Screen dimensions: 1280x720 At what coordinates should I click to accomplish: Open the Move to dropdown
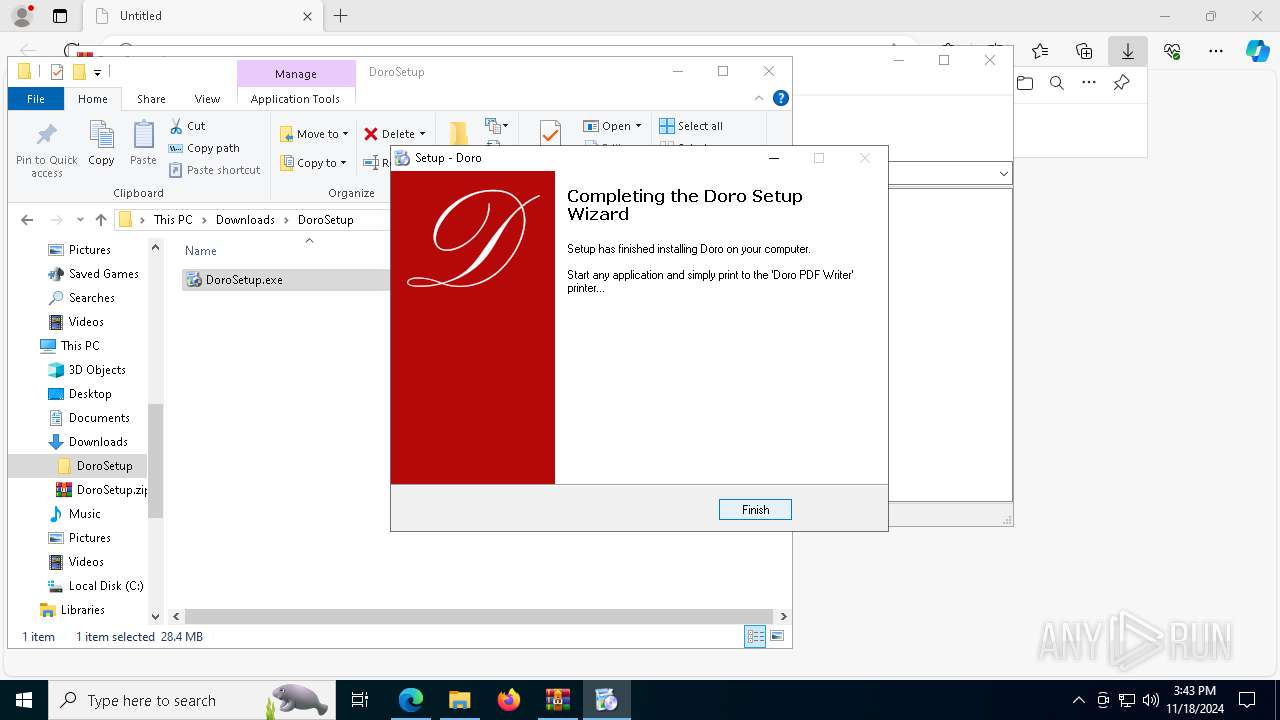point(314,134)
